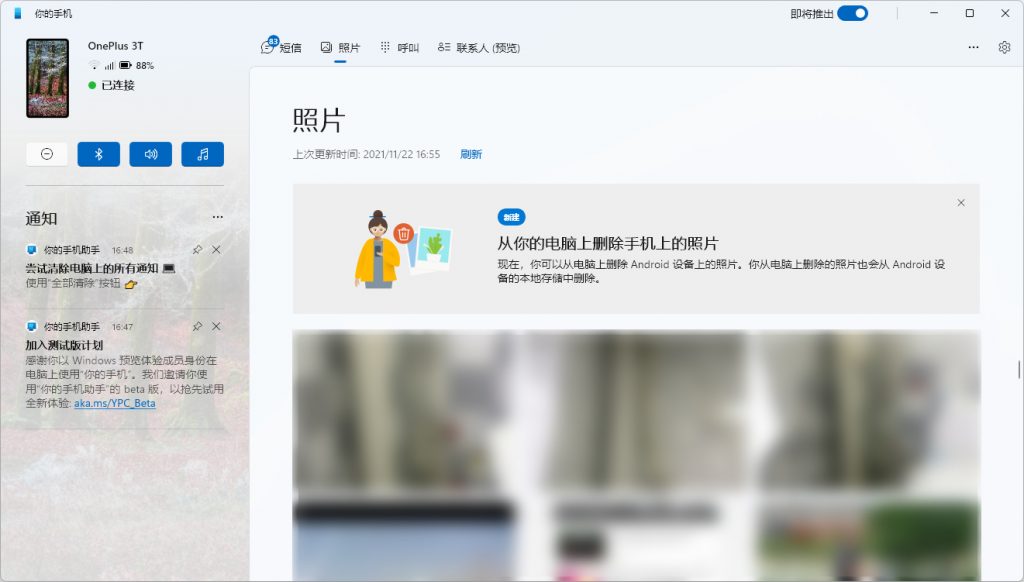Open the see-more ellipsis menu at top right

[973, 47]
